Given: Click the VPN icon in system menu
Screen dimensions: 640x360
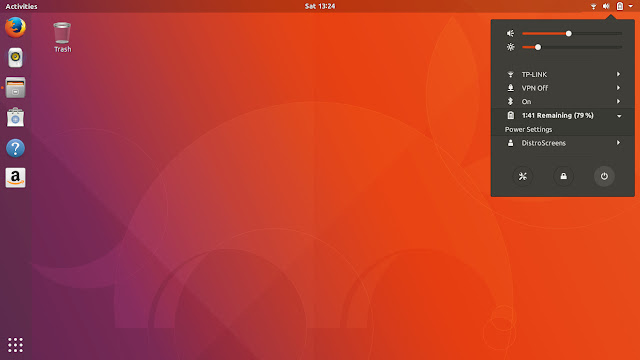Looking at the screenshot, I should 511,88.
